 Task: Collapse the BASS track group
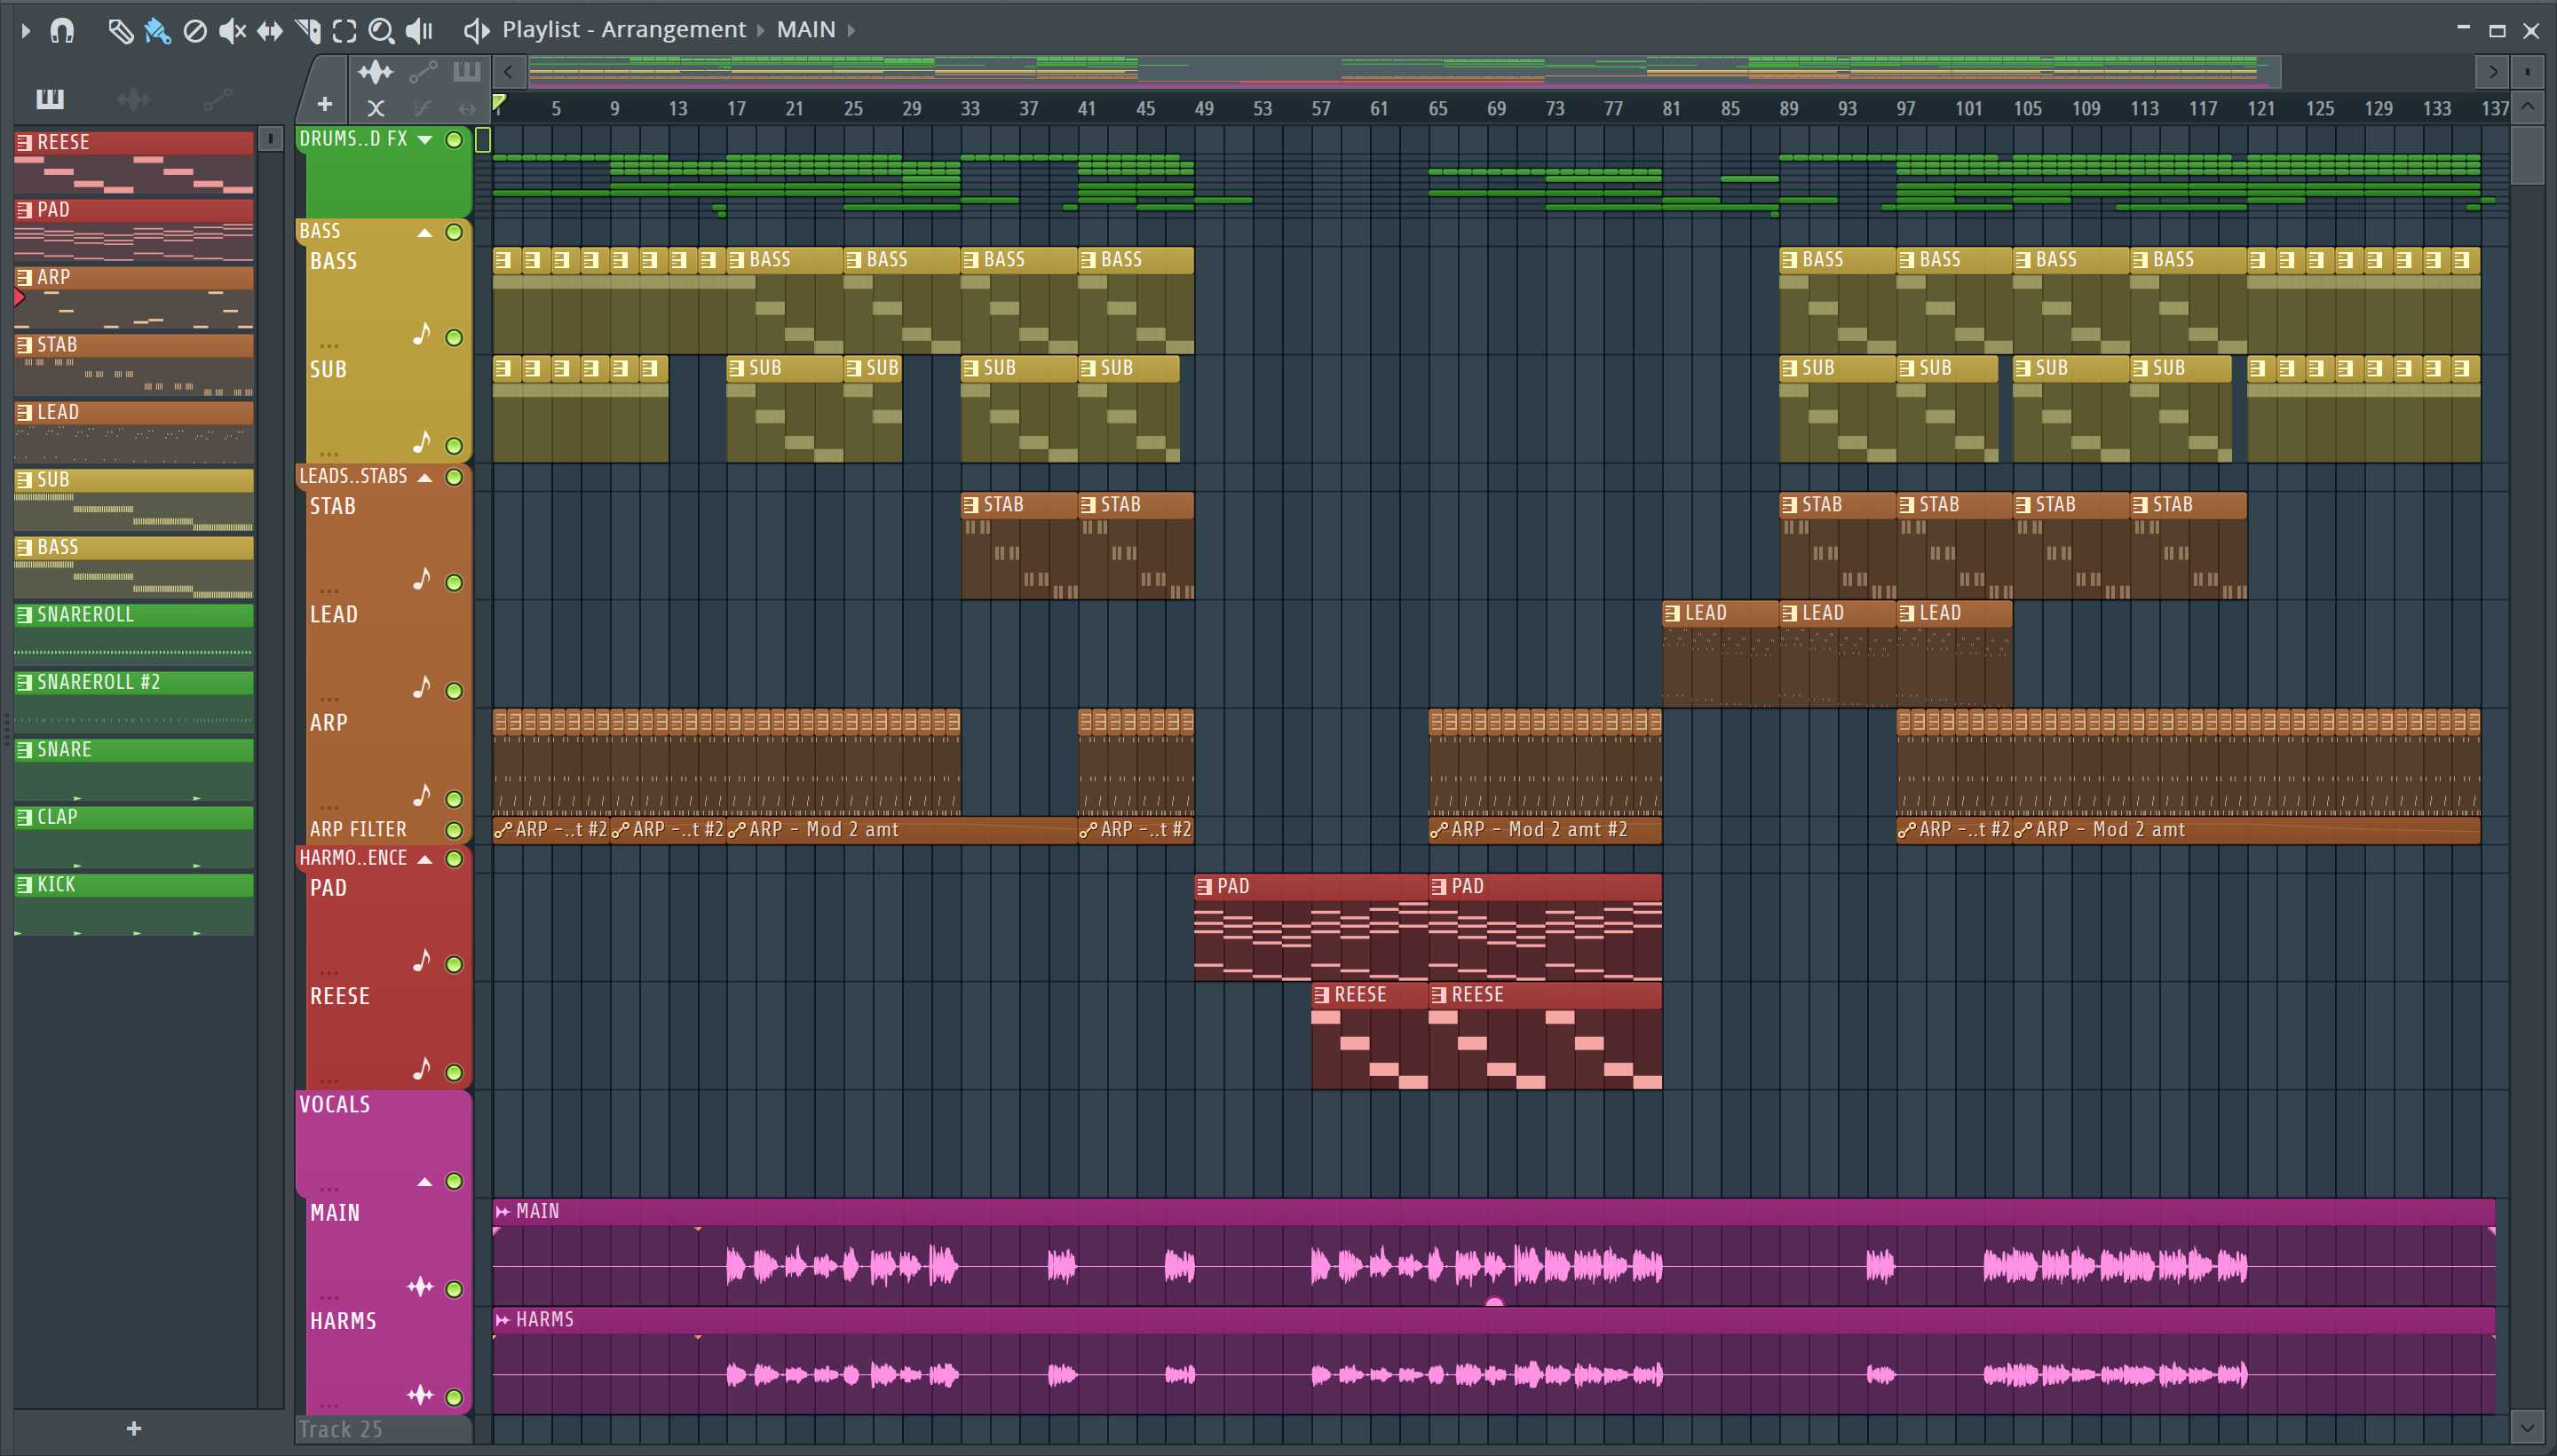pos(425,233)
